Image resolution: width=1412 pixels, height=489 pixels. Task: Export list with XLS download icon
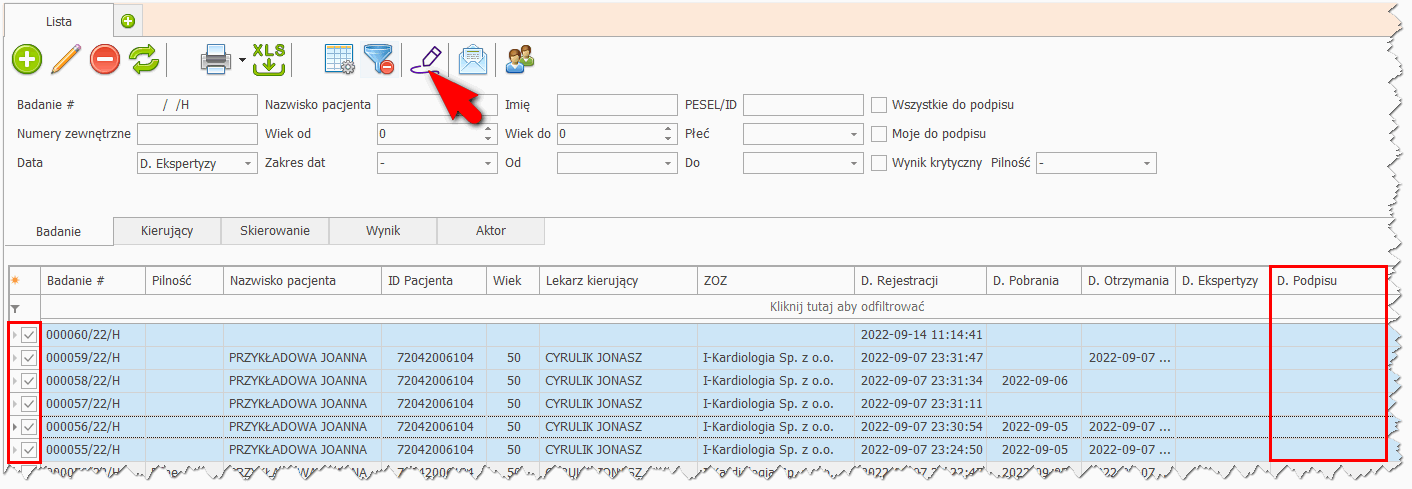(x=269, y=60)
